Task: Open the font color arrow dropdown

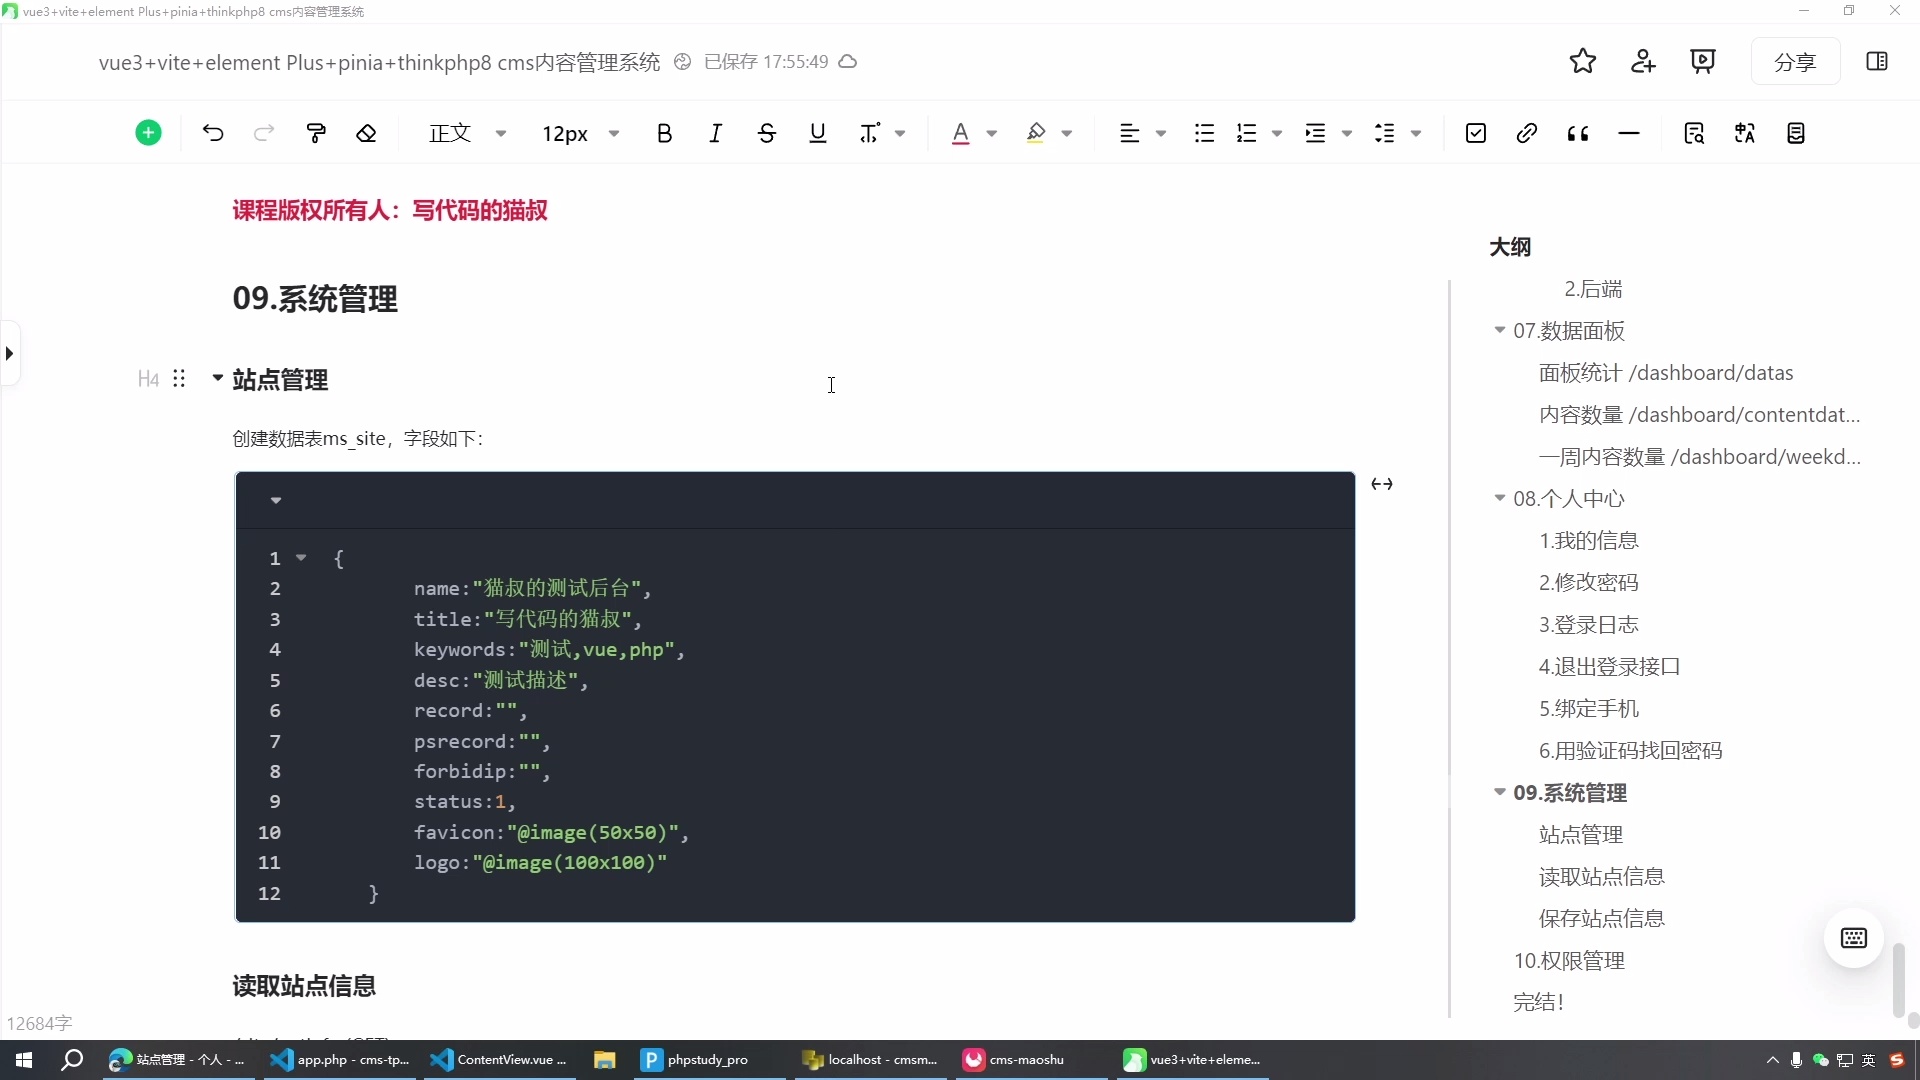Action: coord(992,133)
